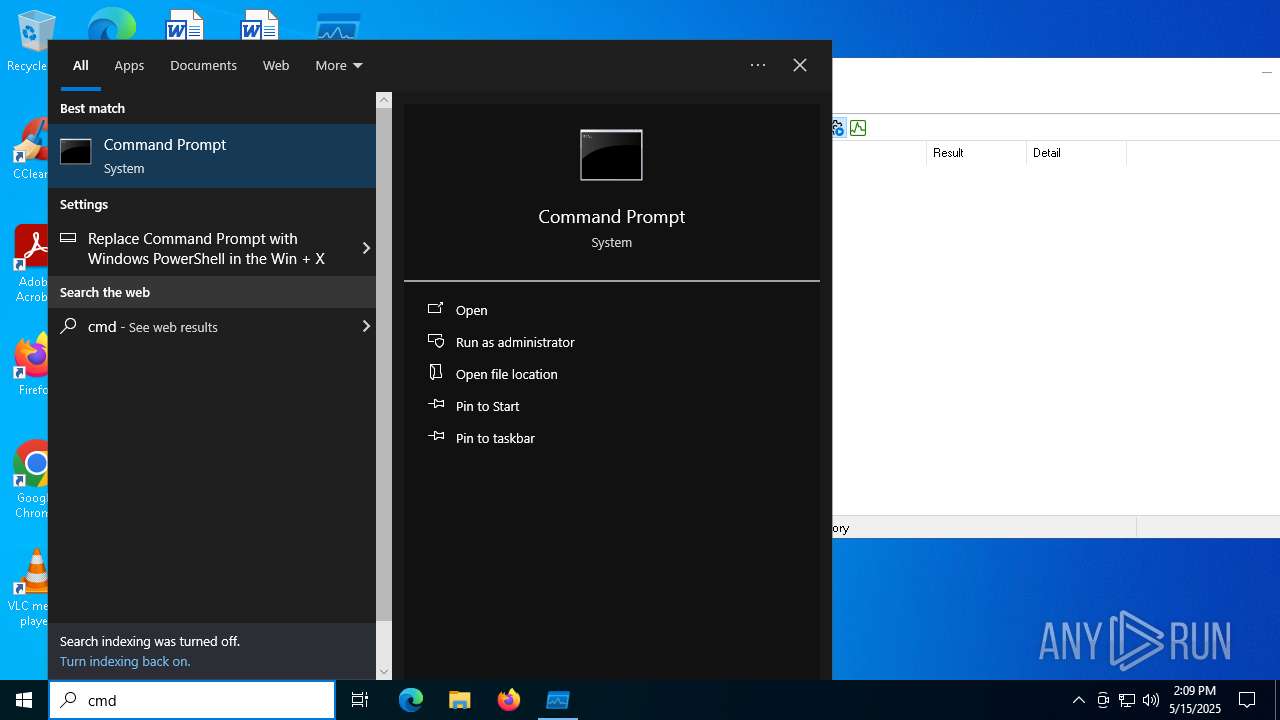Screen dimensions: 1280x720
Task: Open CCleaner desktop shortcut
Action: pos(30,150)
